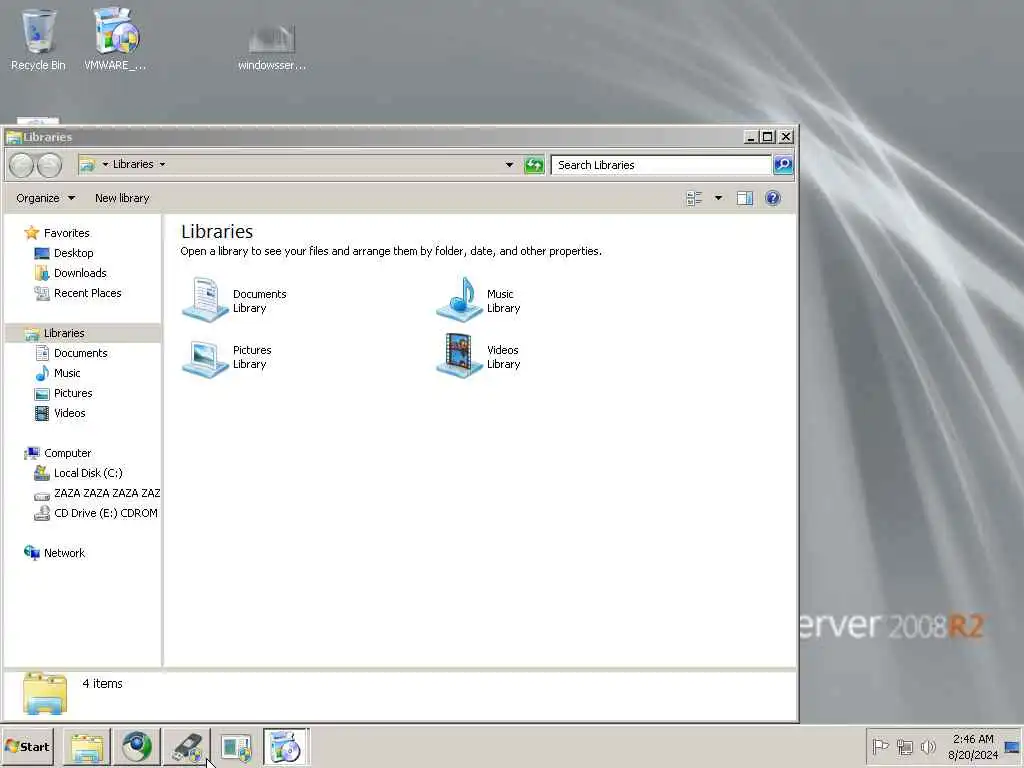The image size is (1024, 768).
Task: Open the network tray icon
Action: pos(904,746)
